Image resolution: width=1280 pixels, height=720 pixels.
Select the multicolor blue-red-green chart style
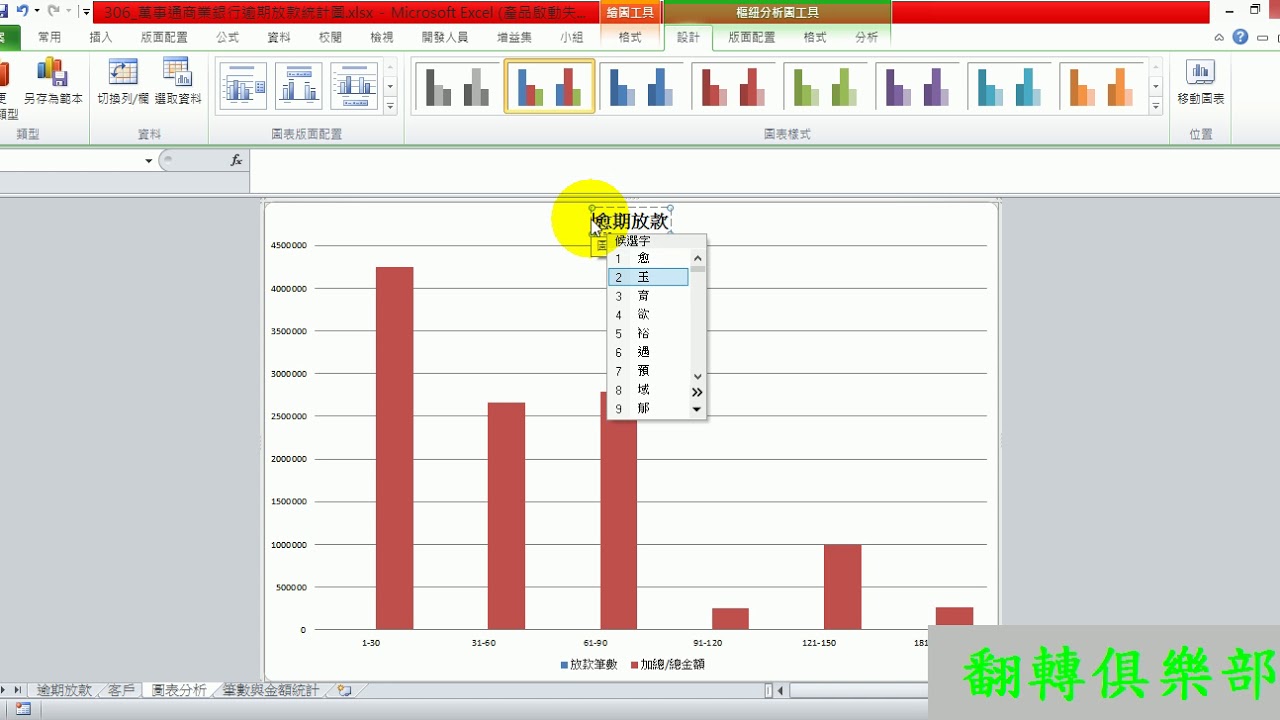(549, 87)
